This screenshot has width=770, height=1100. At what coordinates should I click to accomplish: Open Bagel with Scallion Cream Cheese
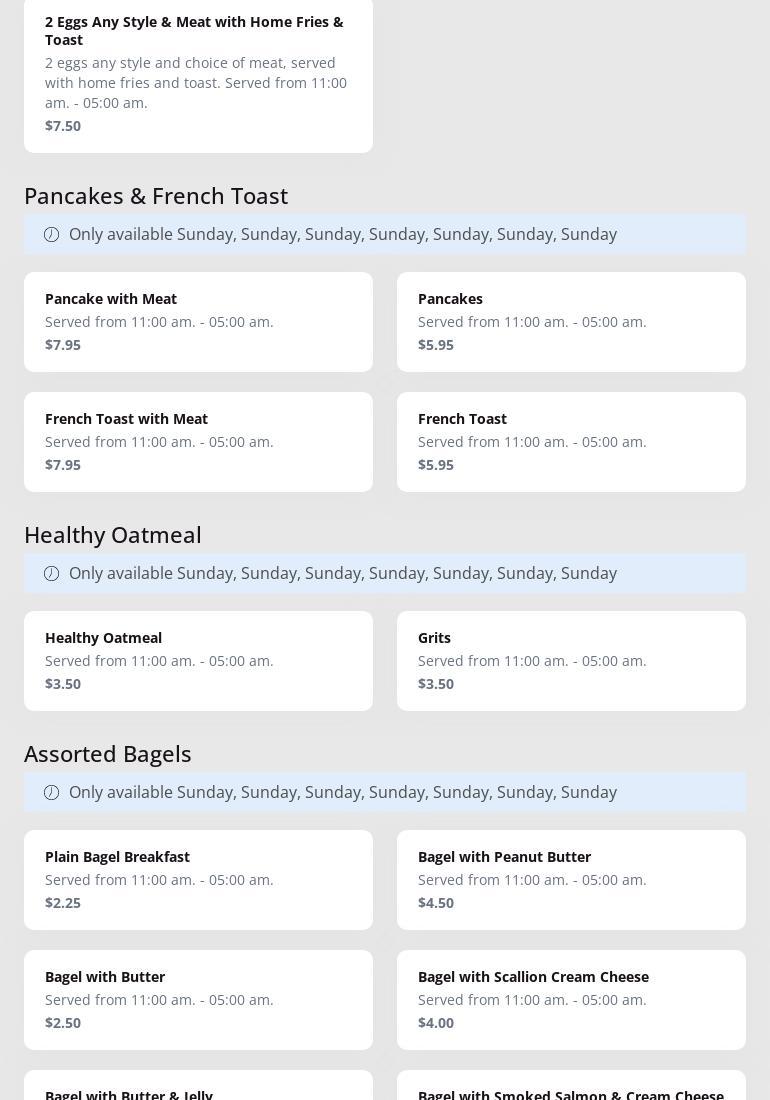tap(571, 1000)
